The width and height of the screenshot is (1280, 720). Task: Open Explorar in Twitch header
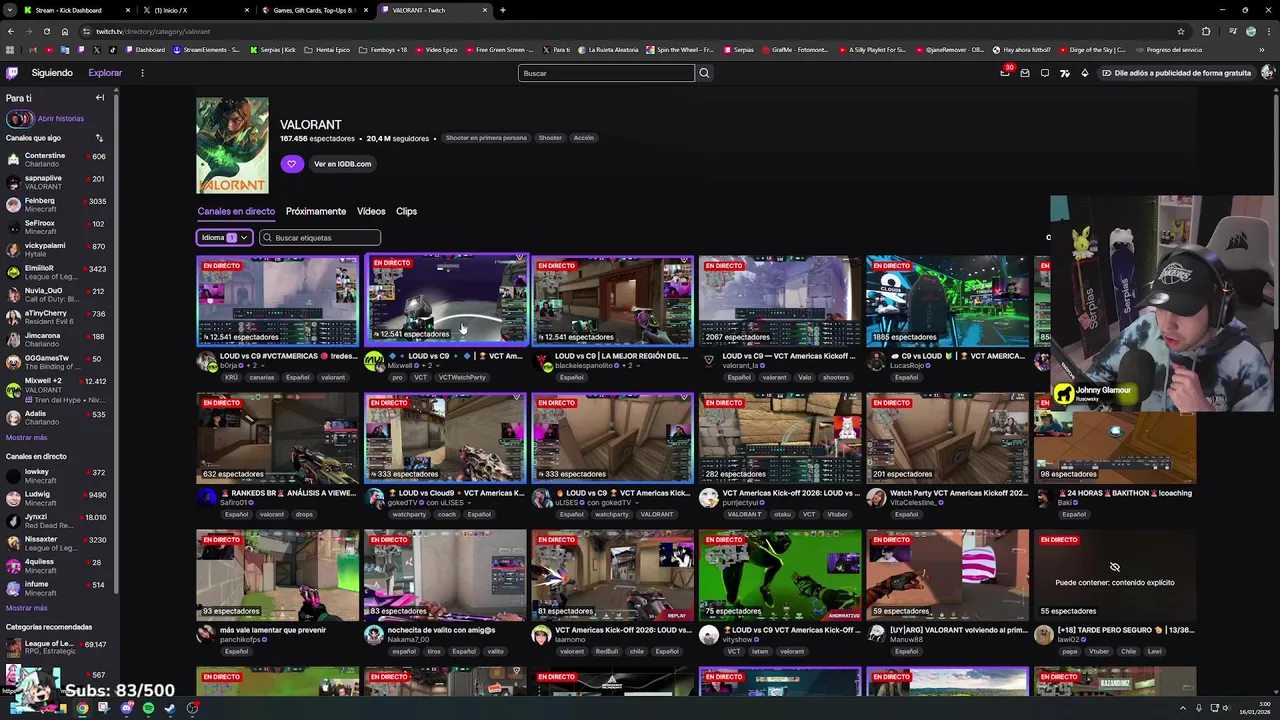pyautogui.click(x=105, y=73)
